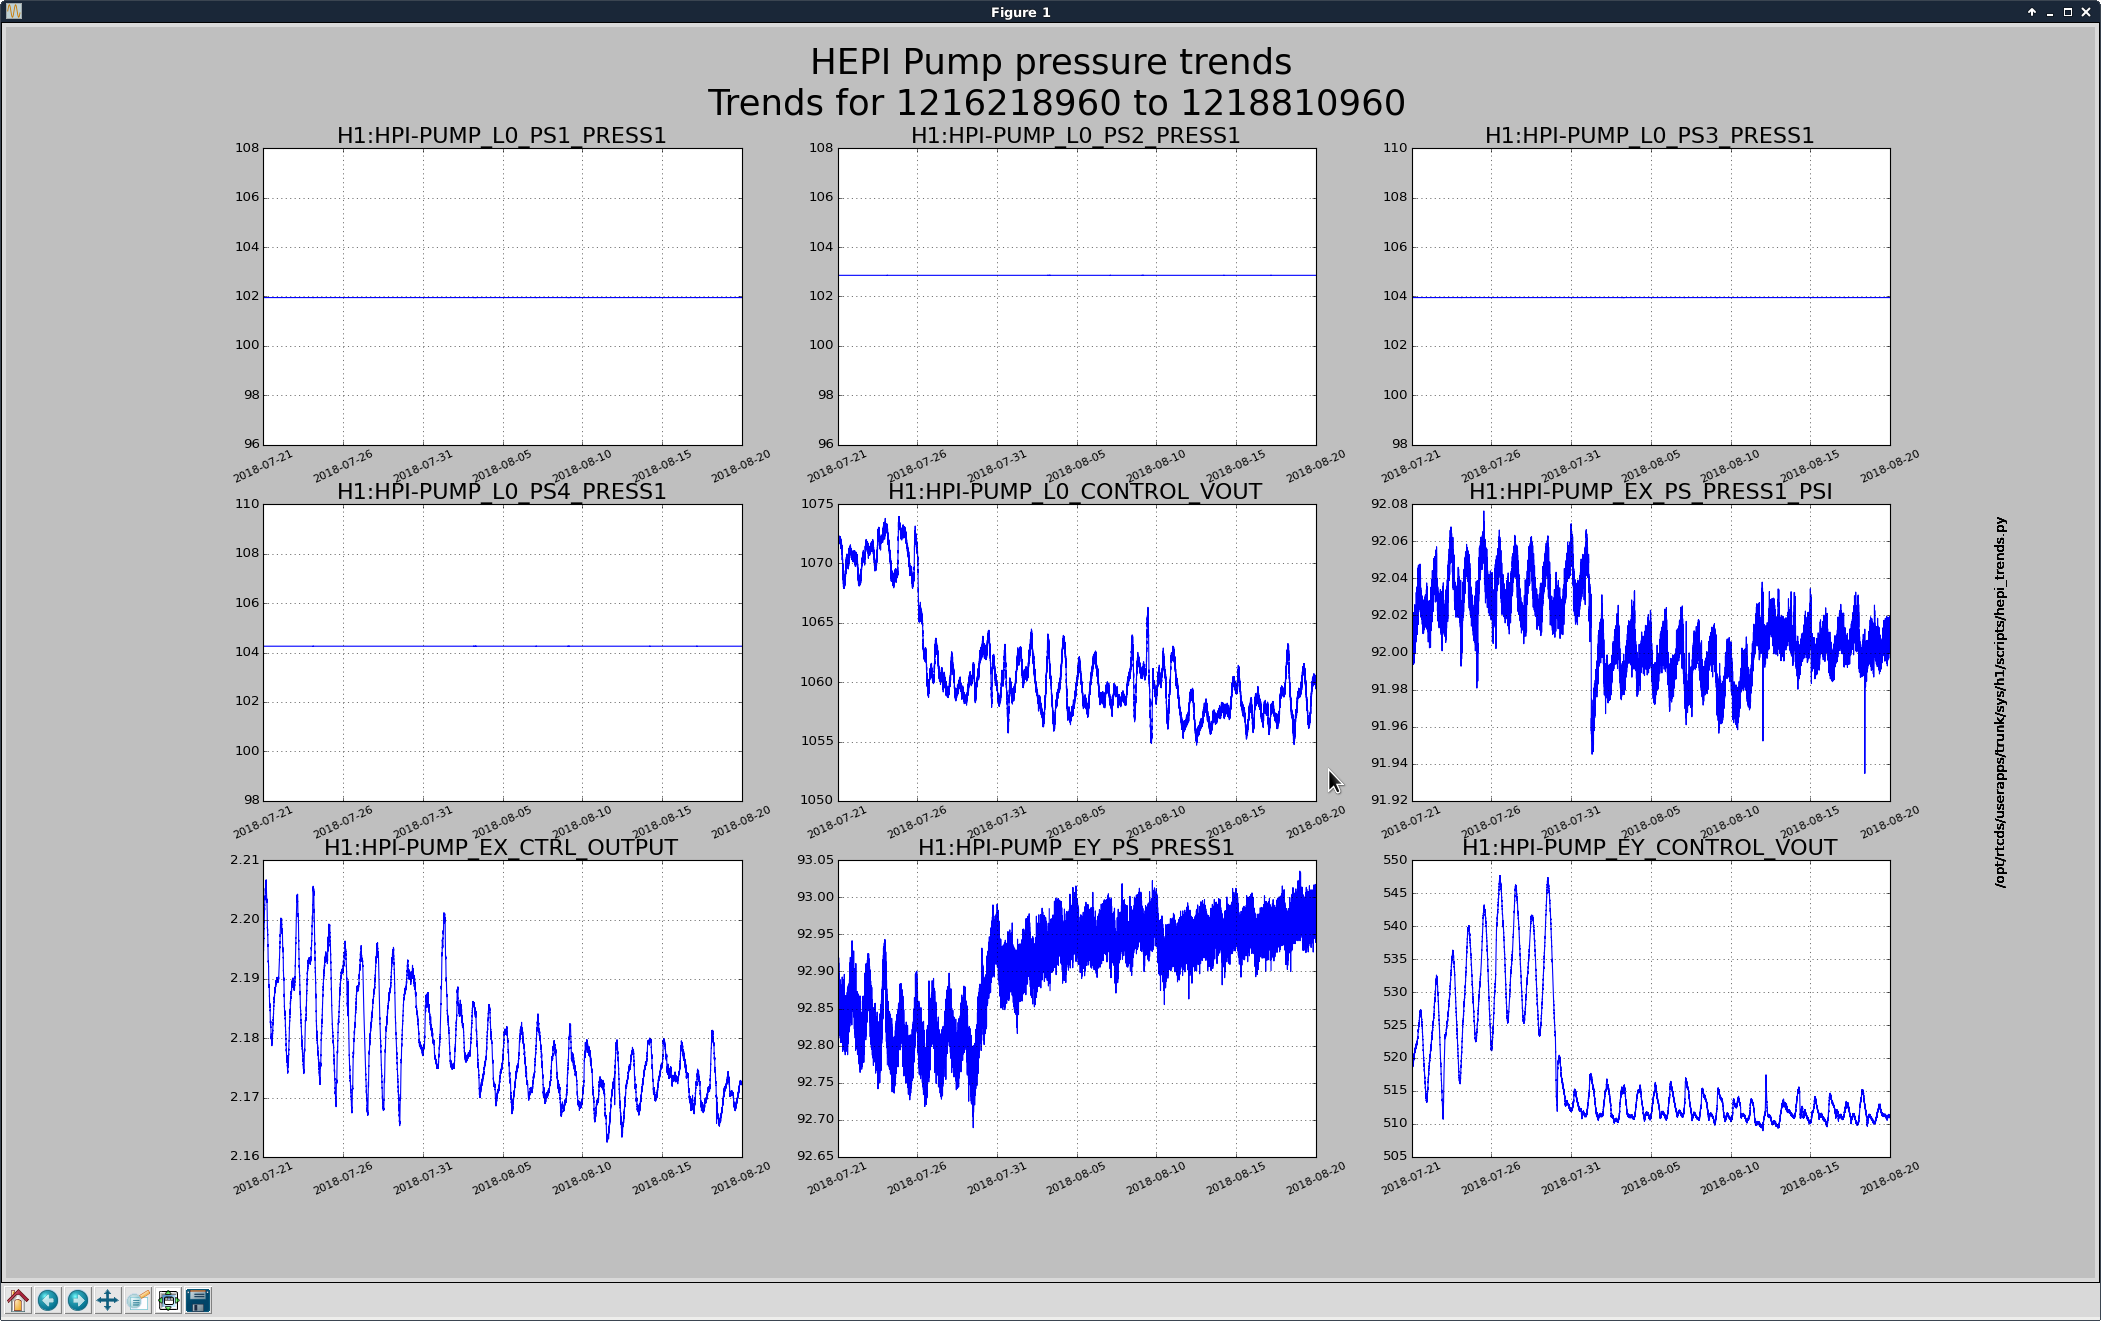The image size is (2101, 1321).
Task: Click the upward arrow title bar button
Action: [x=2031, y=12]
